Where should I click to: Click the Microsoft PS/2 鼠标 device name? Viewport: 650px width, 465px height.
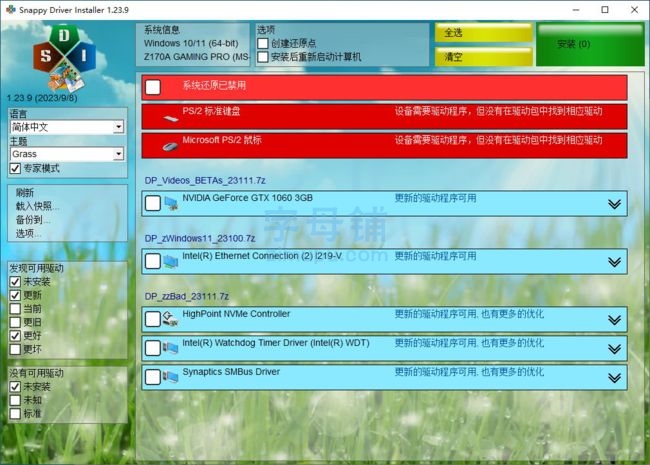pos(222,140)
